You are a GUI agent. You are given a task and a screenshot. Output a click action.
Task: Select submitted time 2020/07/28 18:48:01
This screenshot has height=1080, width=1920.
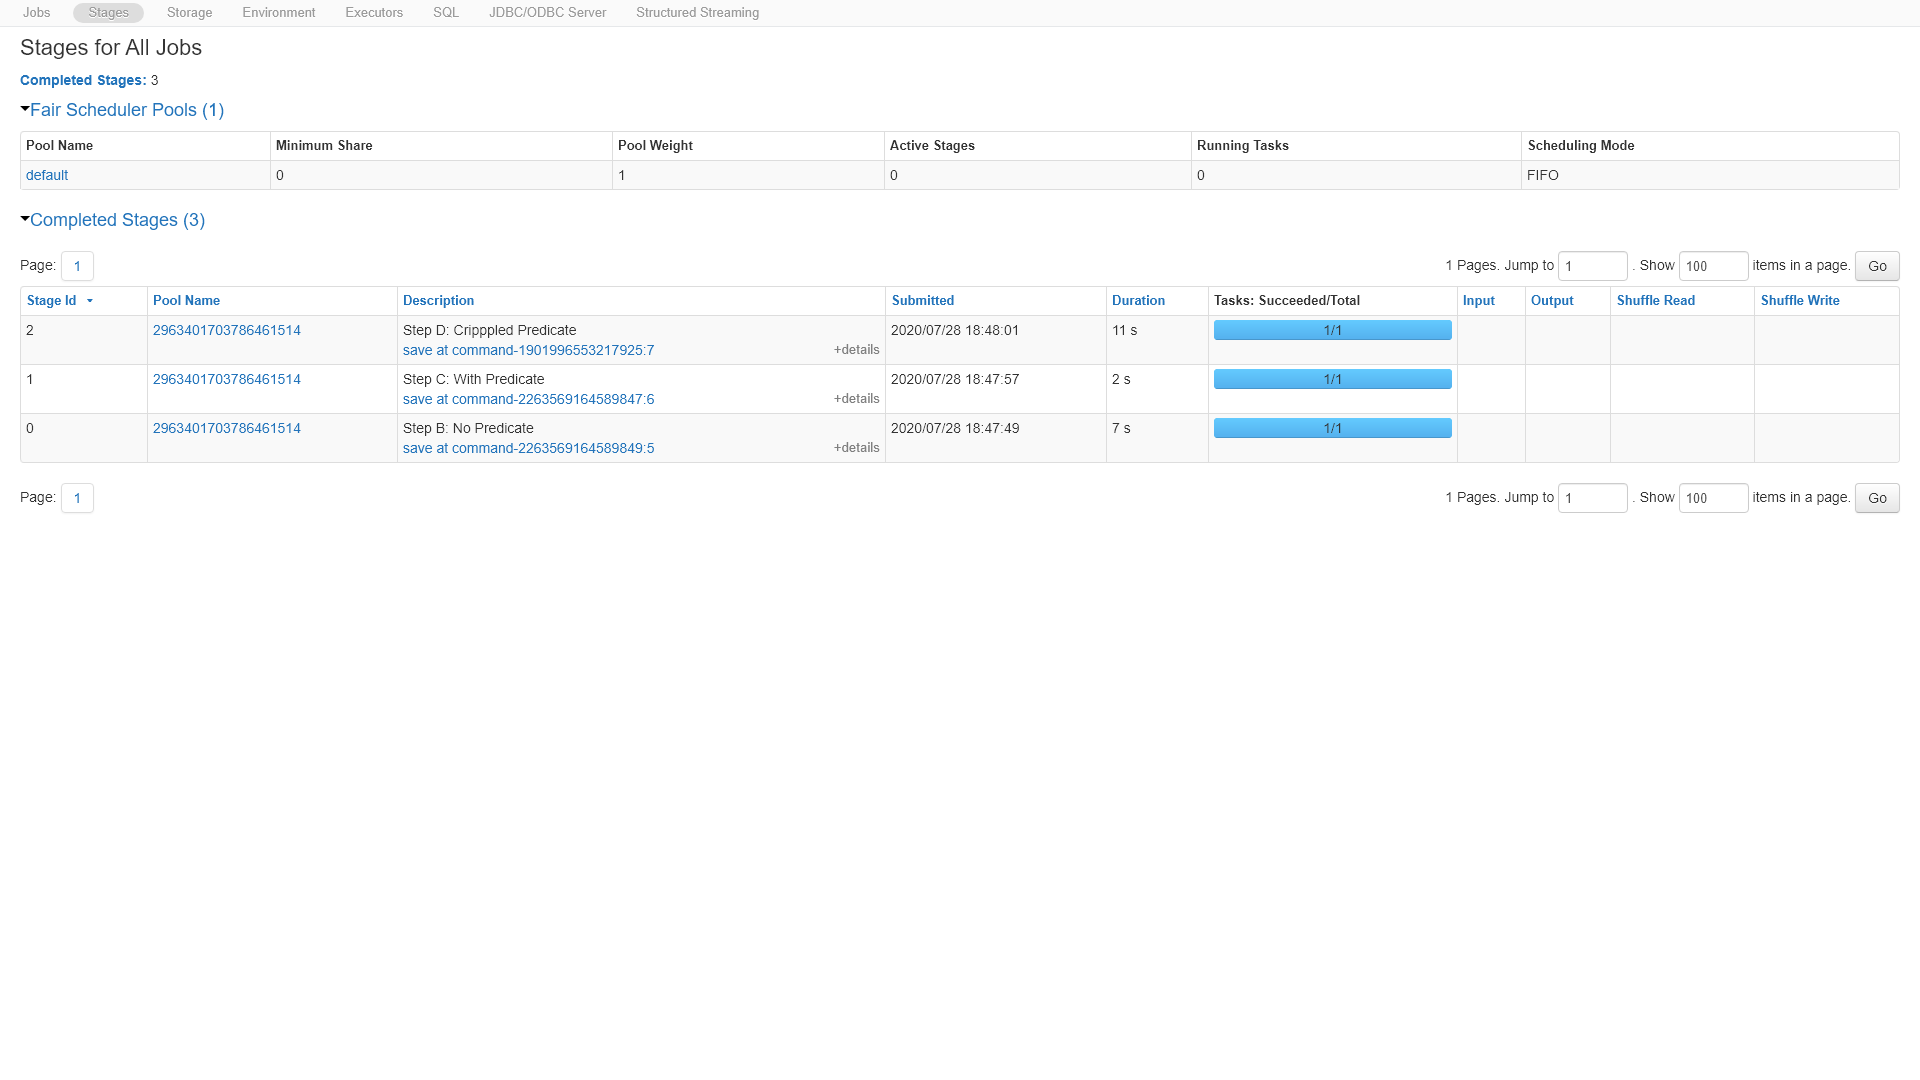click(x=955, y=330)
